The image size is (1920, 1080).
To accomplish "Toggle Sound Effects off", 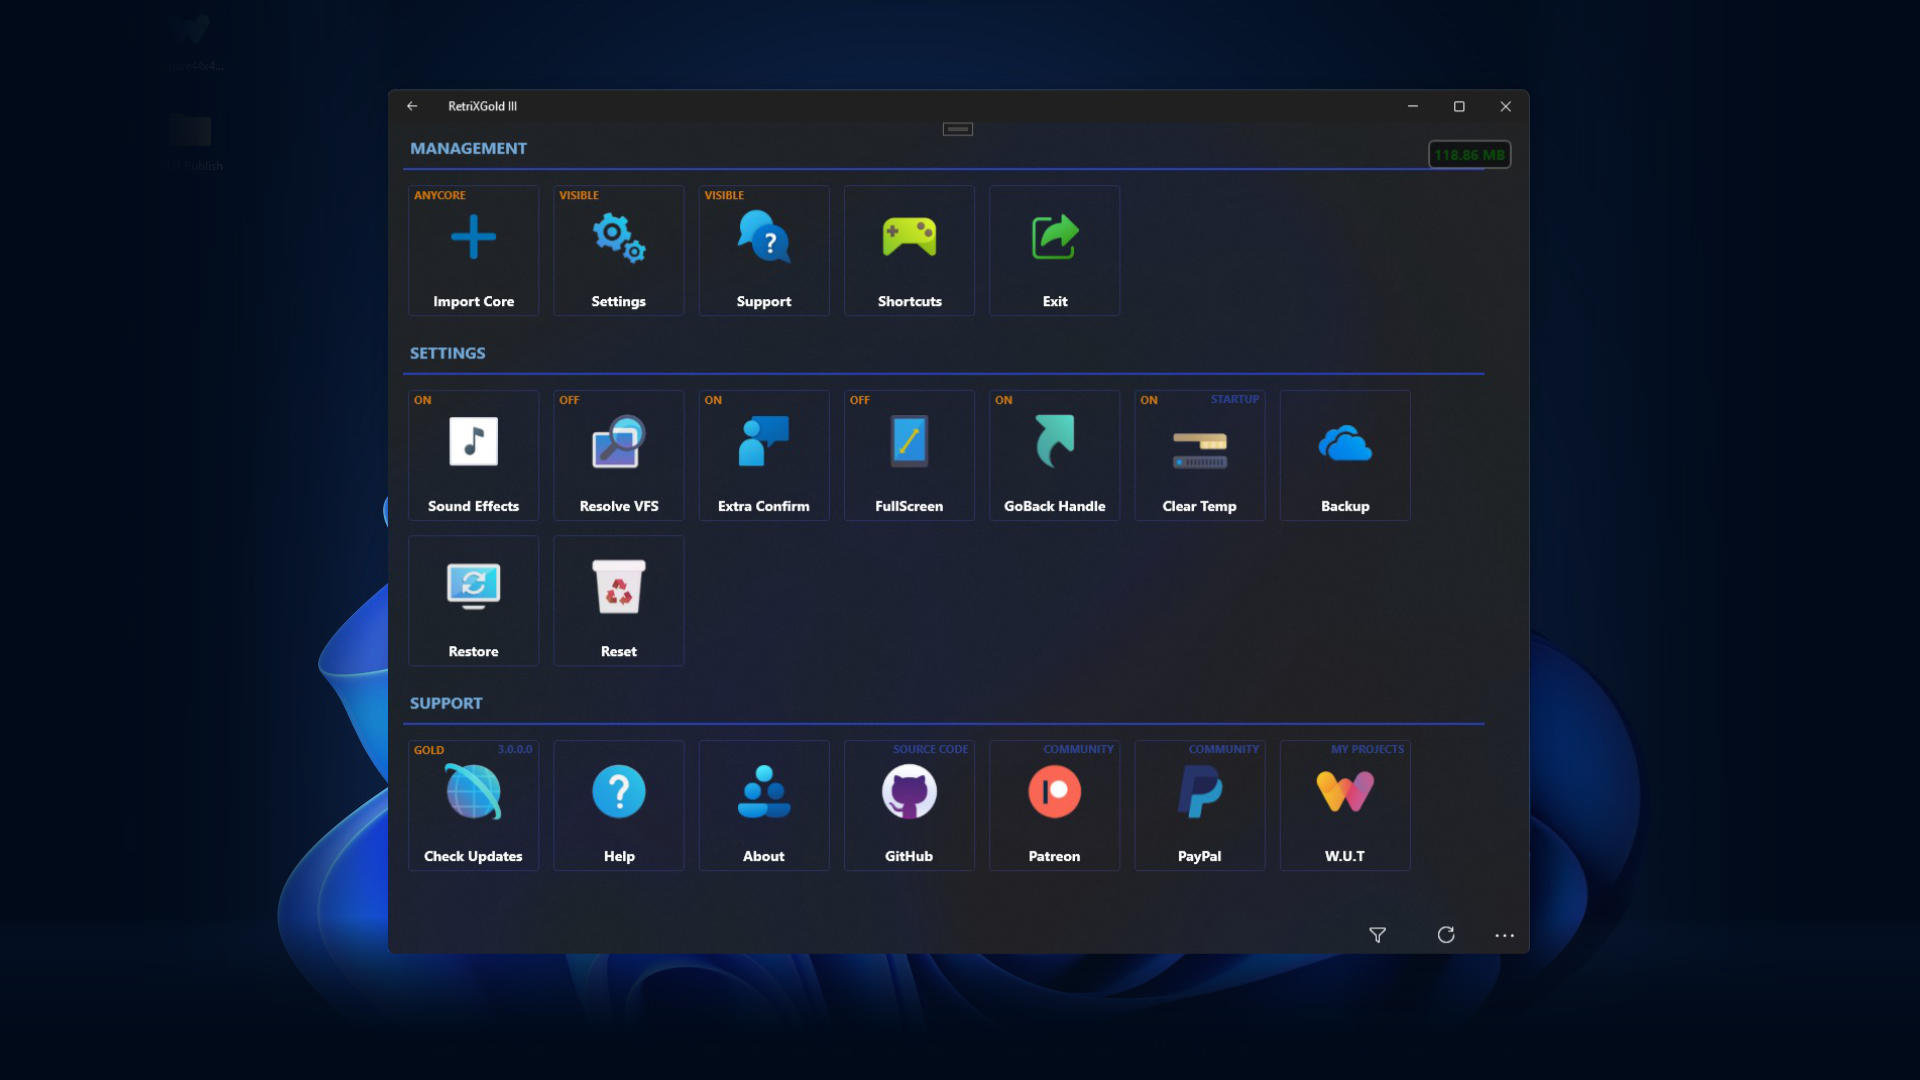I will pos(473,456).
